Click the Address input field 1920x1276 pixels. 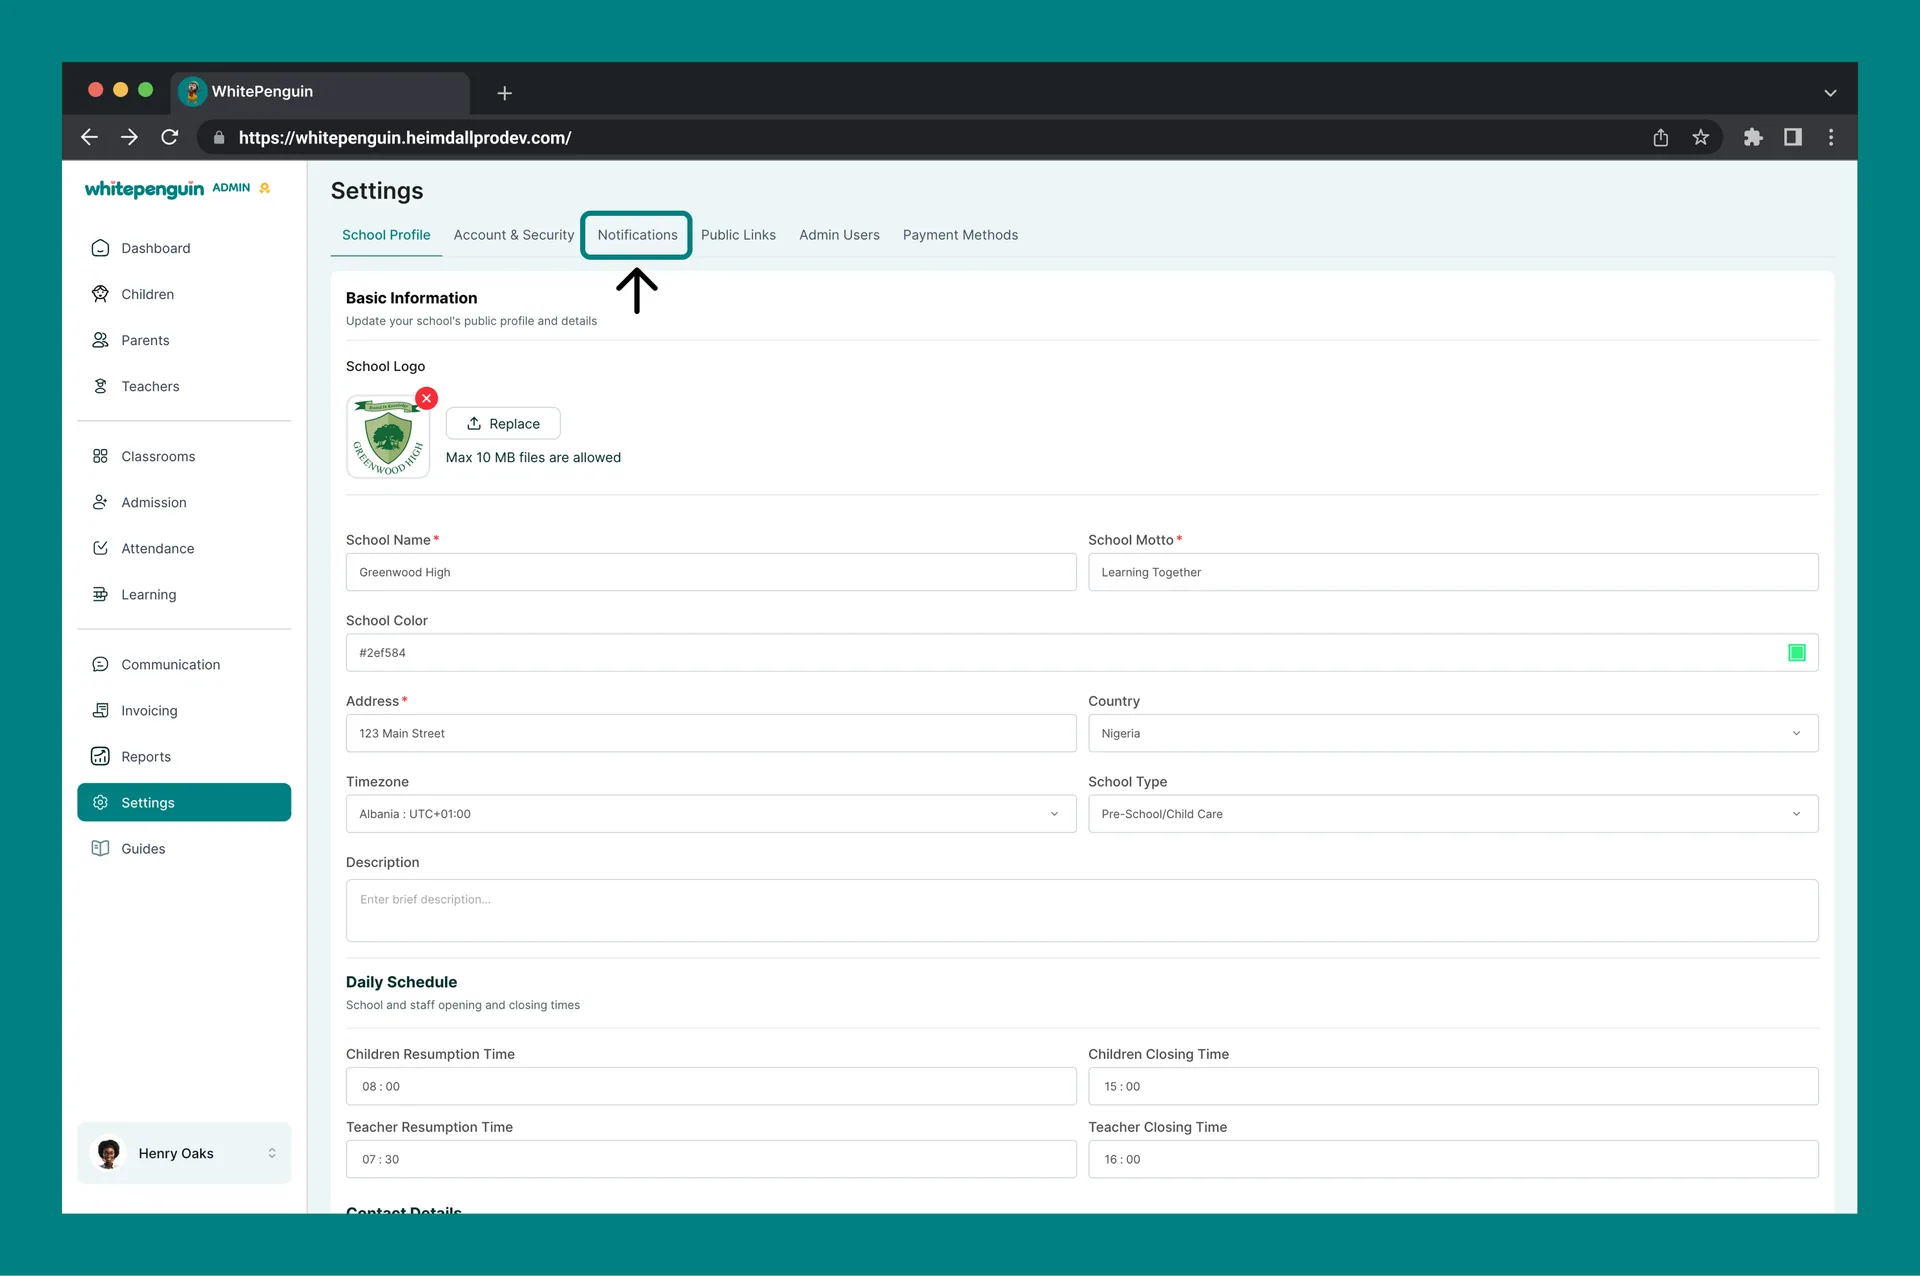[711, 733]
